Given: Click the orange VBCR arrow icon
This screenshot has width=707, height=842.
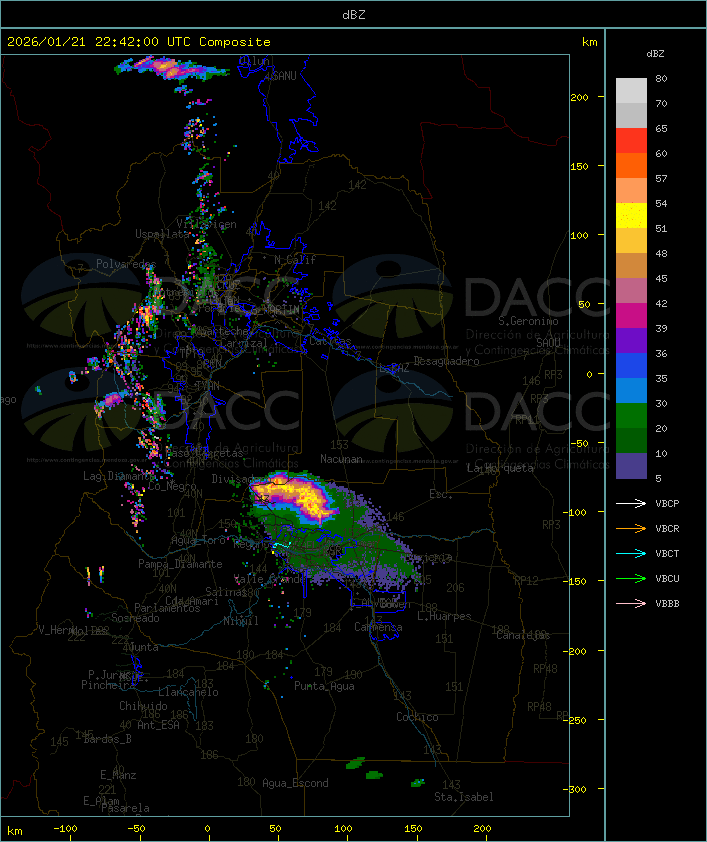Looking at the screenshot, I should click(632, 528).
